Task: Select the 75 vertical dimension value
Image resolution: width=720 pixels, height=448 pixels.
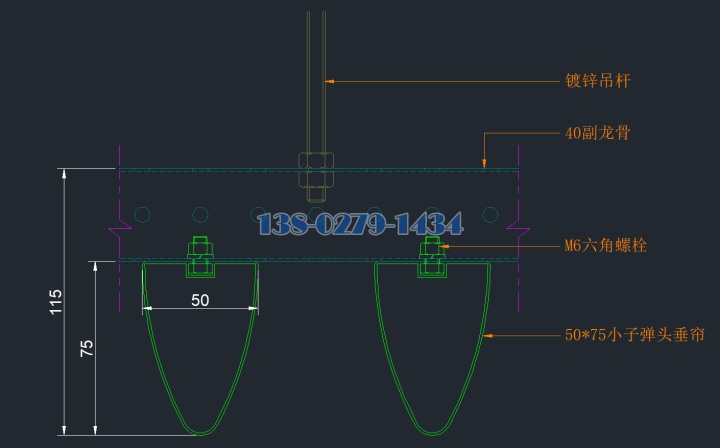Action: click(87, 348)
